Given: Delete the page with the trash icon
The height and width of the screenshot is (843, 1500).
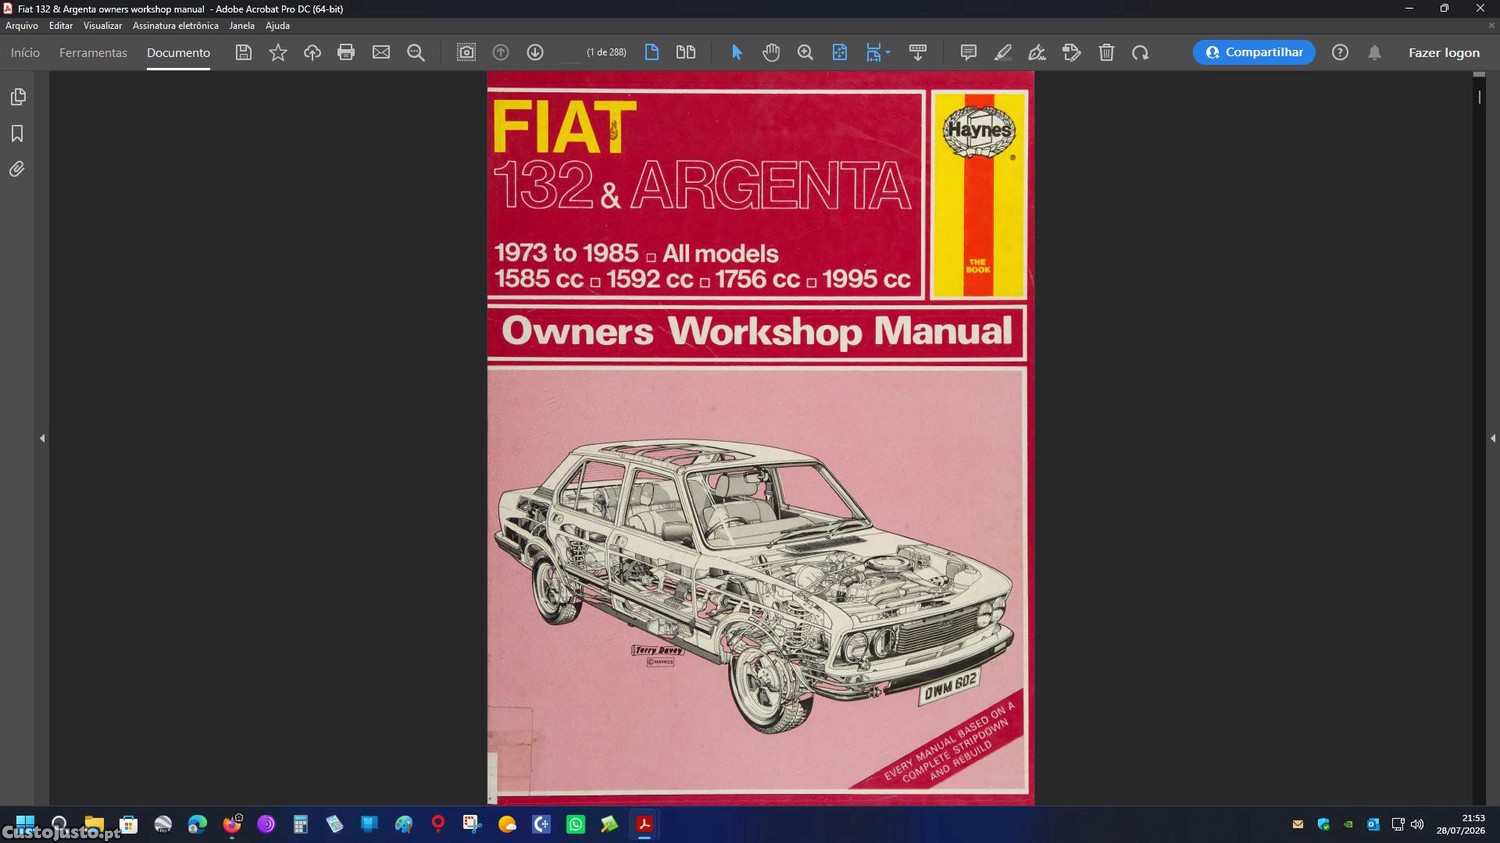Looking at the screenshot, I should click(1106, 52).
